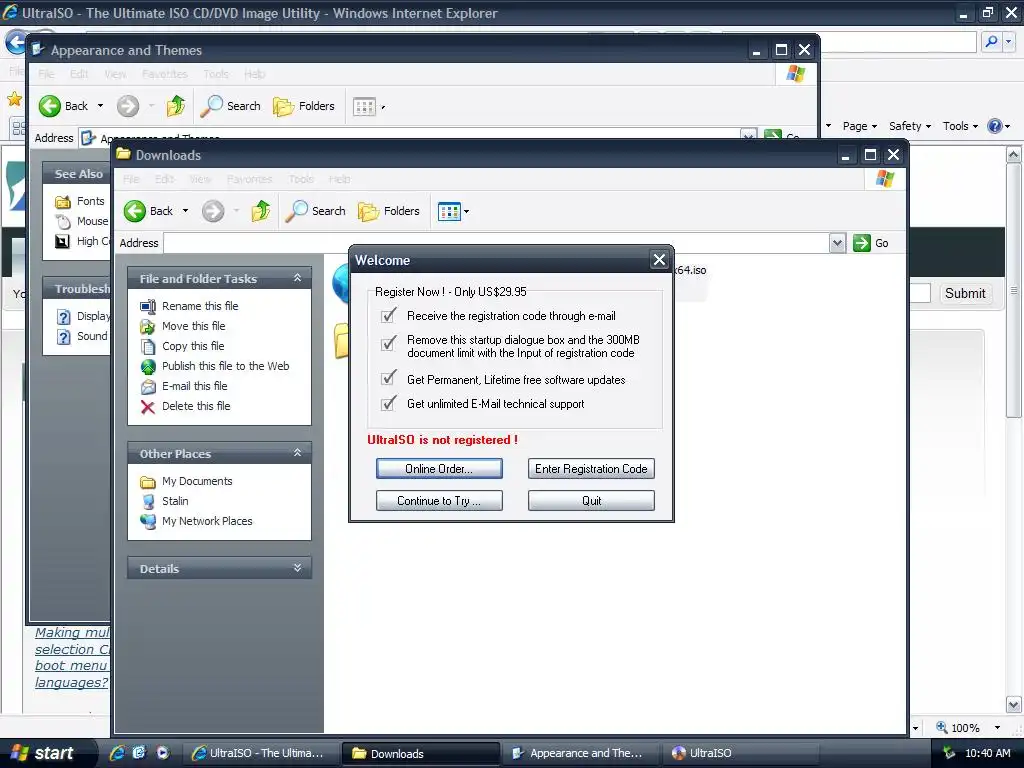This screenshot has height=768, width=1024.
Task: Open Fonts in See Also panel
Action: point(90,201)
